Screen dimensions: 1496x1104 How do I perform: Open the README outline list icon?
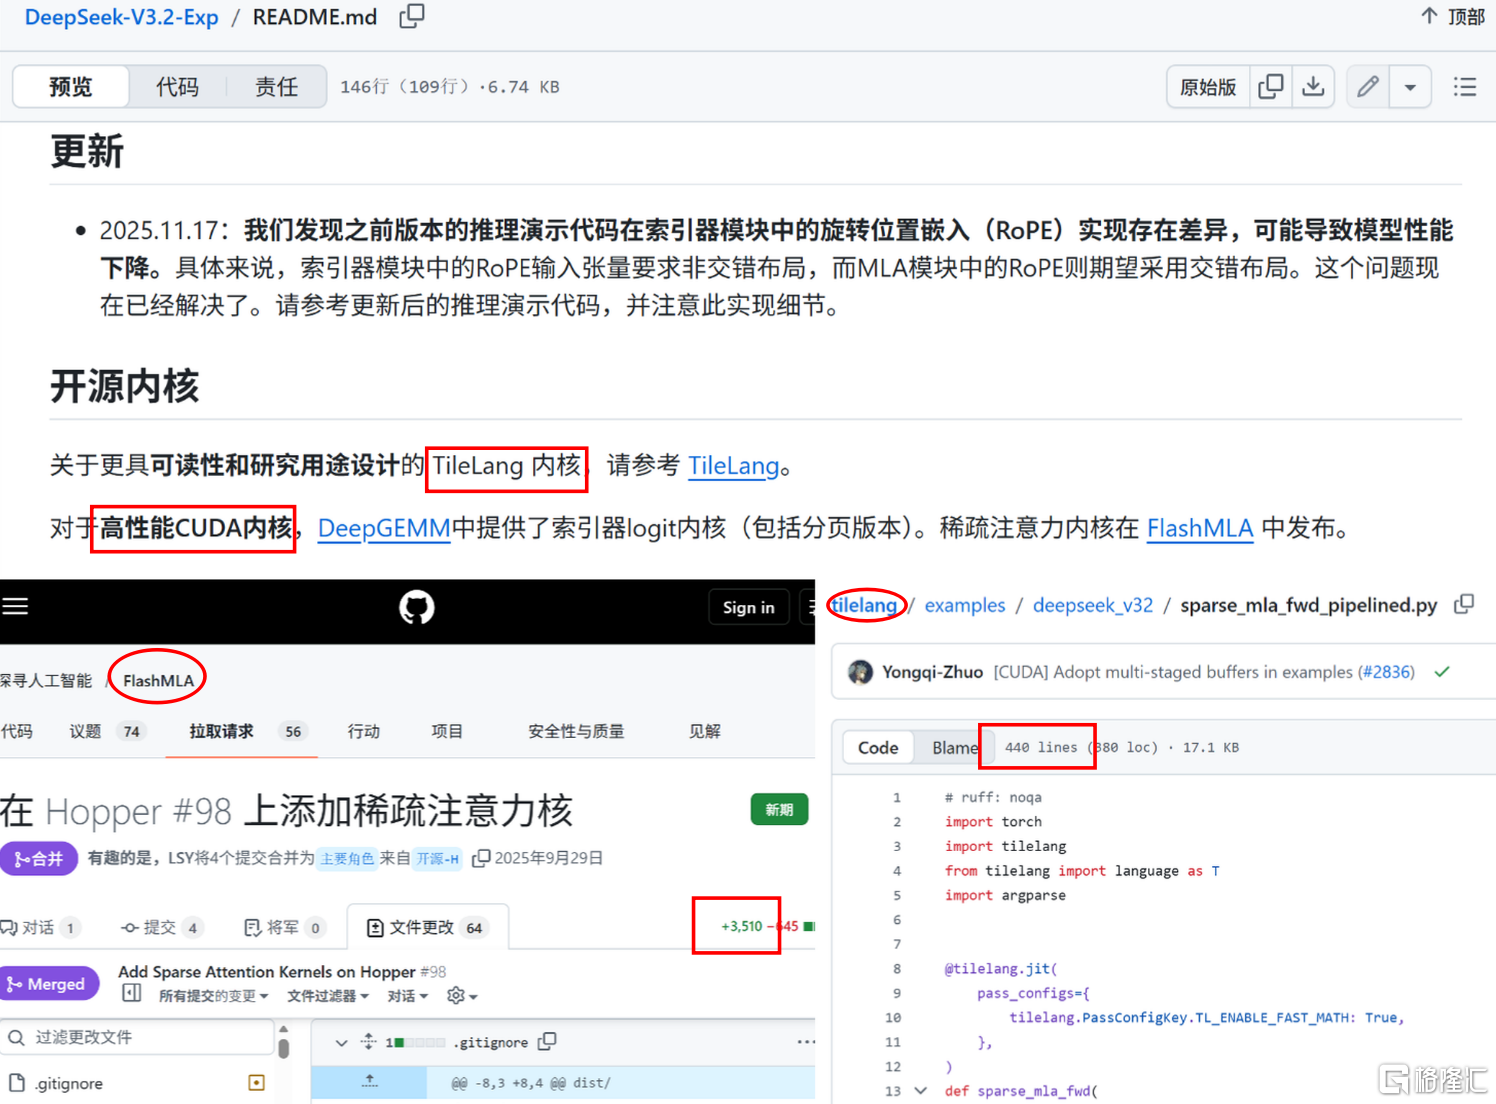click(1465, 87)
